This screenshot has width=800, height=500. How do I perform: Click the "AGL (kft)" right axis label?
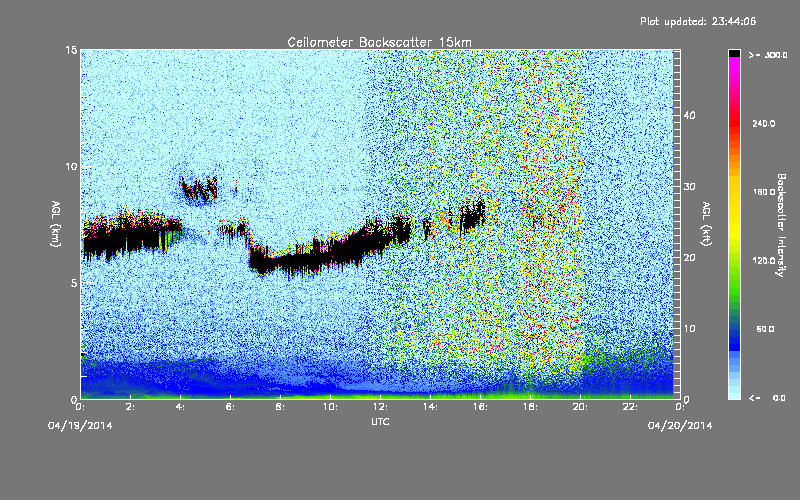pyautogui.click(x=706, y=224)
